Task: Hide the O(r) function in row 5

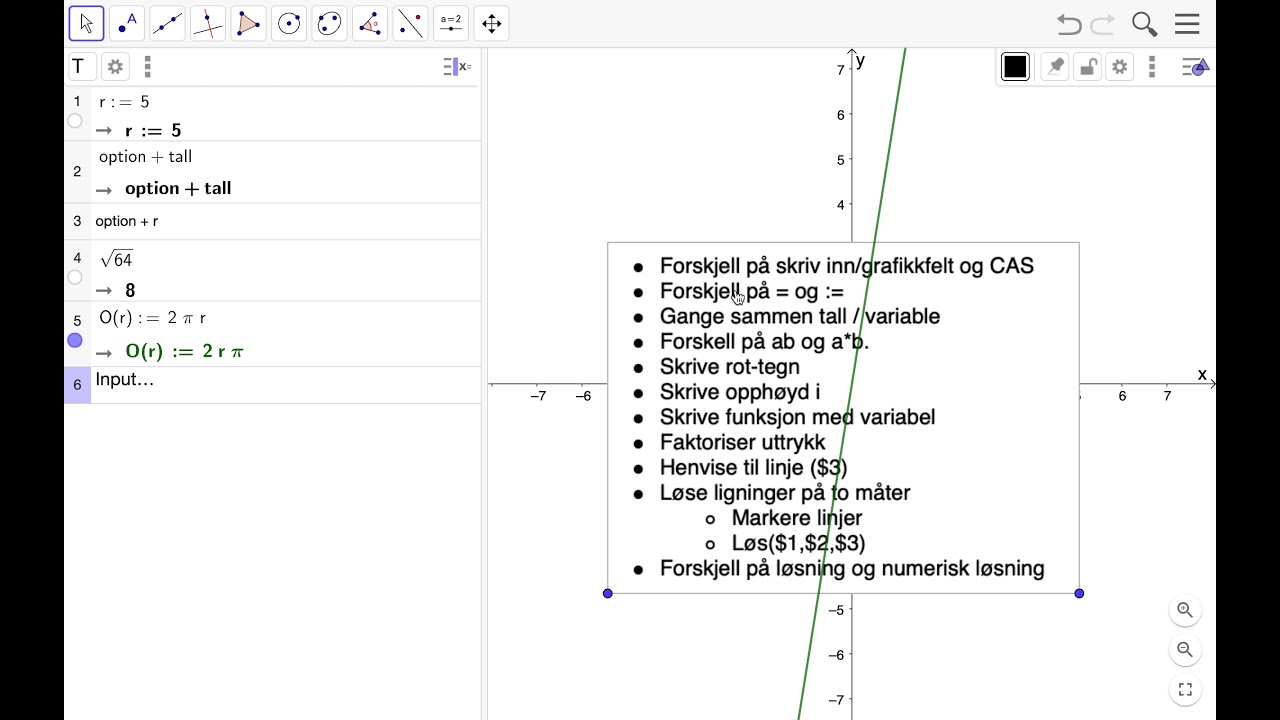Action: 75,341
